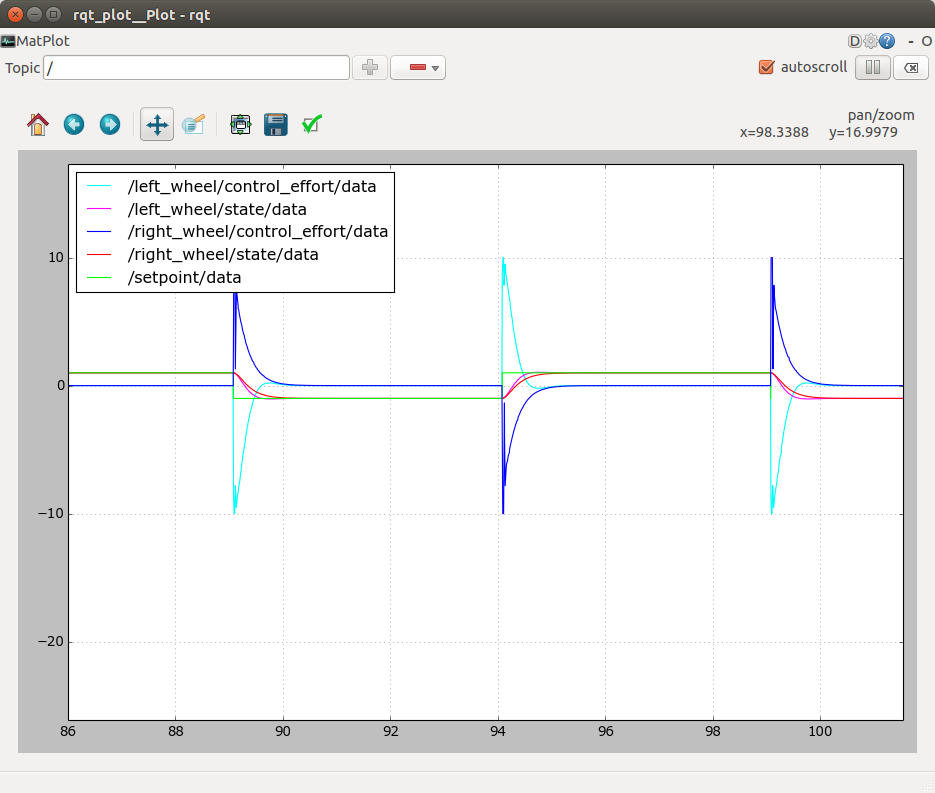Save the figure with floppy disk icon
935x793 pixels.
pos(276,124)
